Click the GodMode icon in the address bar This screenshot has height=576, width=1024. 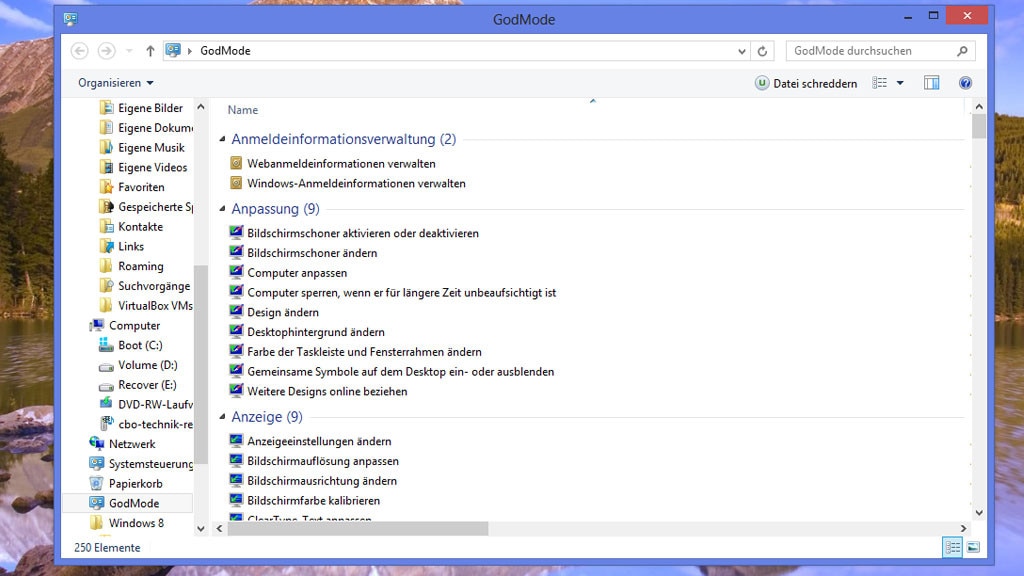[173, 50]
